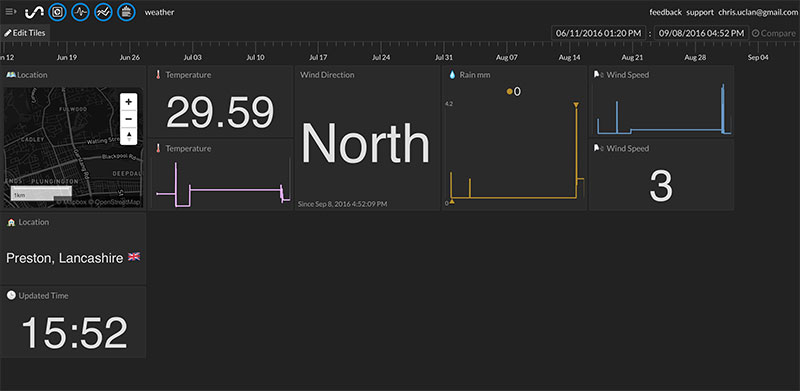Click the Initial State wave logo
This screenshot has width=800, height=391.
coord(35,12)
